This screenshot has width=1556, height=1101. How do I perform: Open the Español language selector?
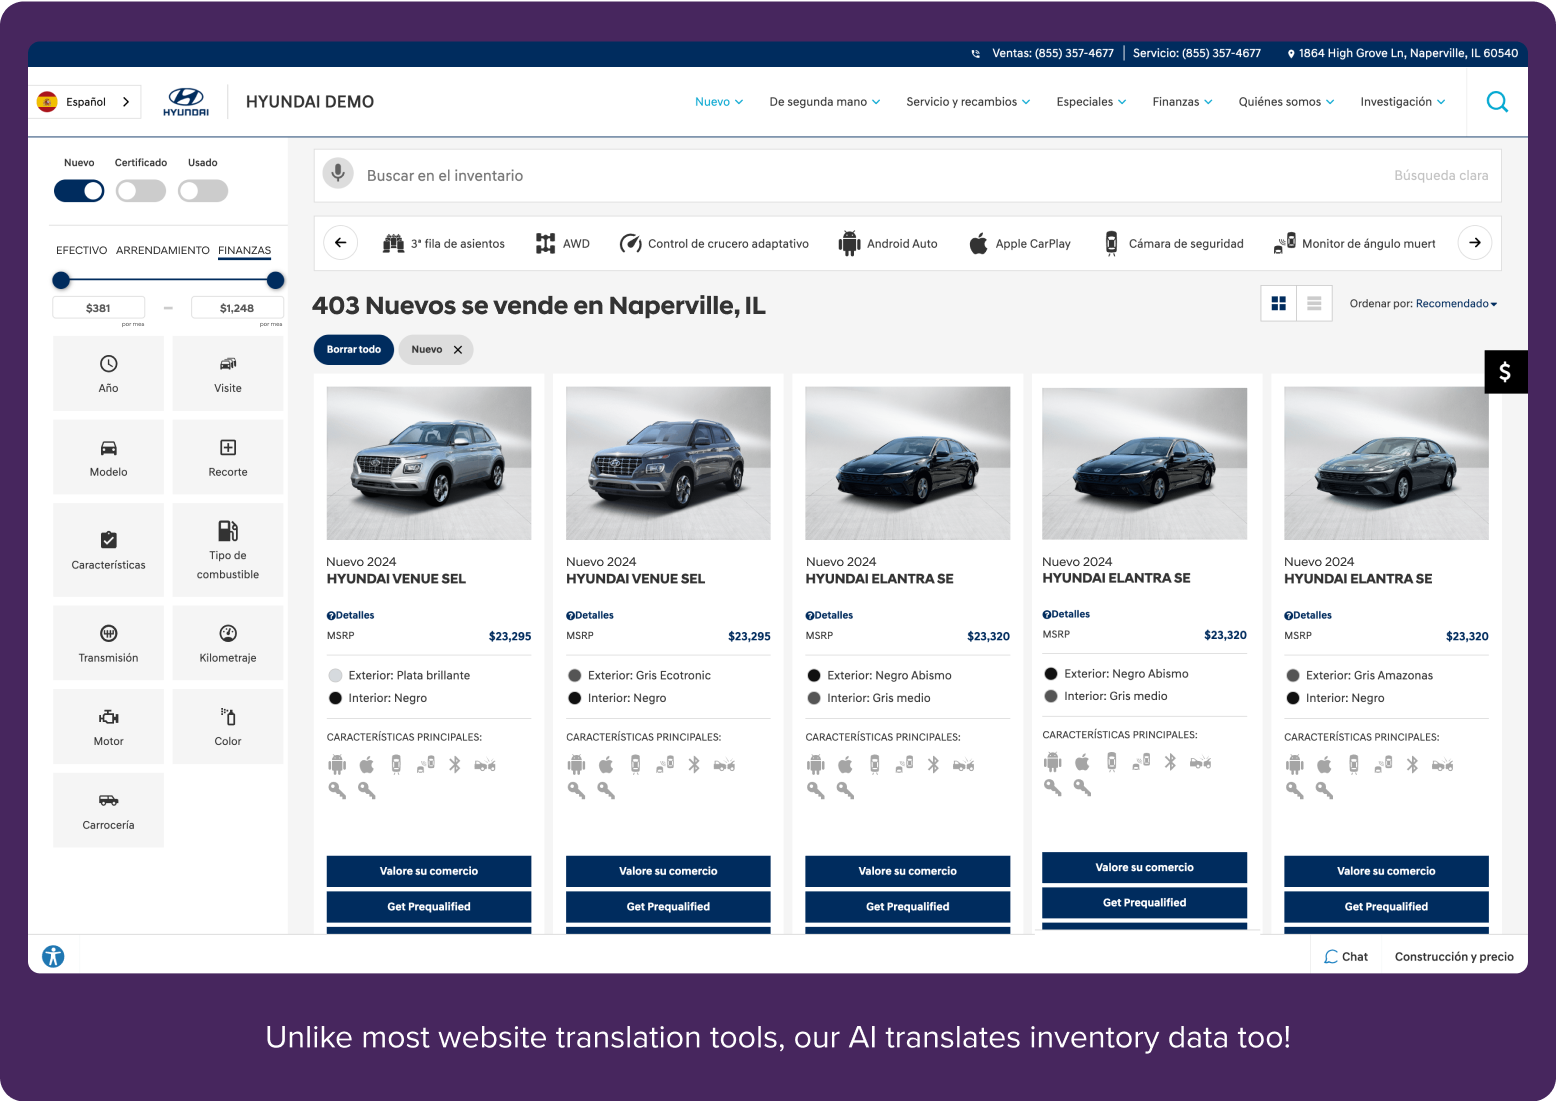(84, 102)
